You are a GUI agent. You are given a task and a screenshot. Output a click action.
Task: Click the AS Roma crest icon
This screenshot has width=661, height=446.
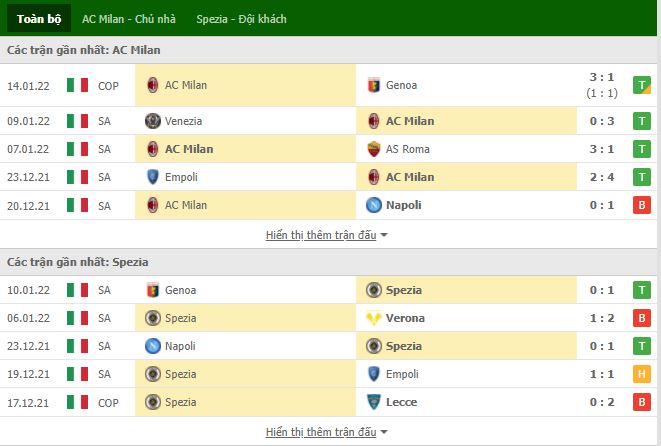(x=373, y=149)
